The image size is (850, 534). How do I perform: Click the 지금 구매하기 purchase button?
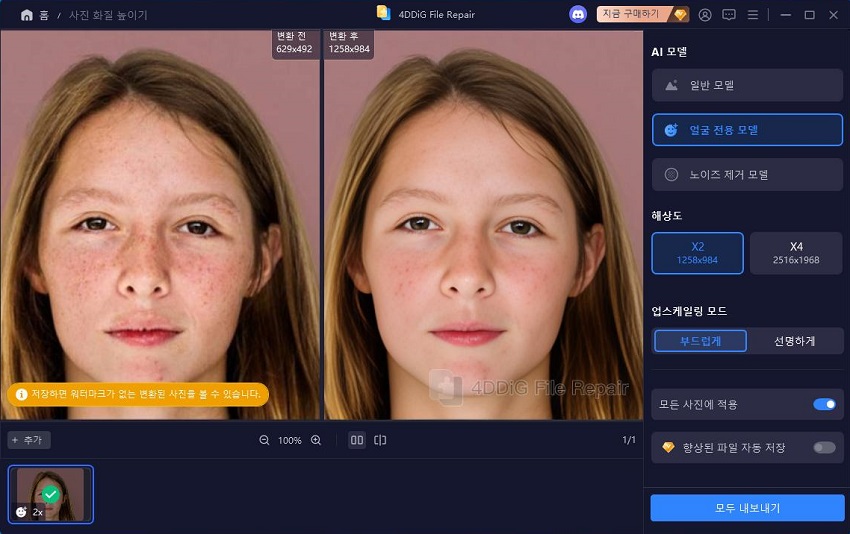click(642, 14)
